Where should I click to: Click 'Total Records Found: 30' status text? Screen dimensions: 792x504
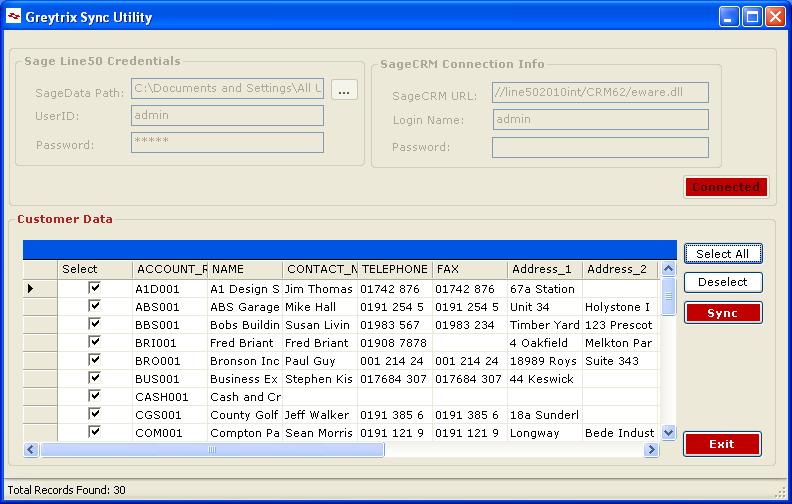coord(66,490)
